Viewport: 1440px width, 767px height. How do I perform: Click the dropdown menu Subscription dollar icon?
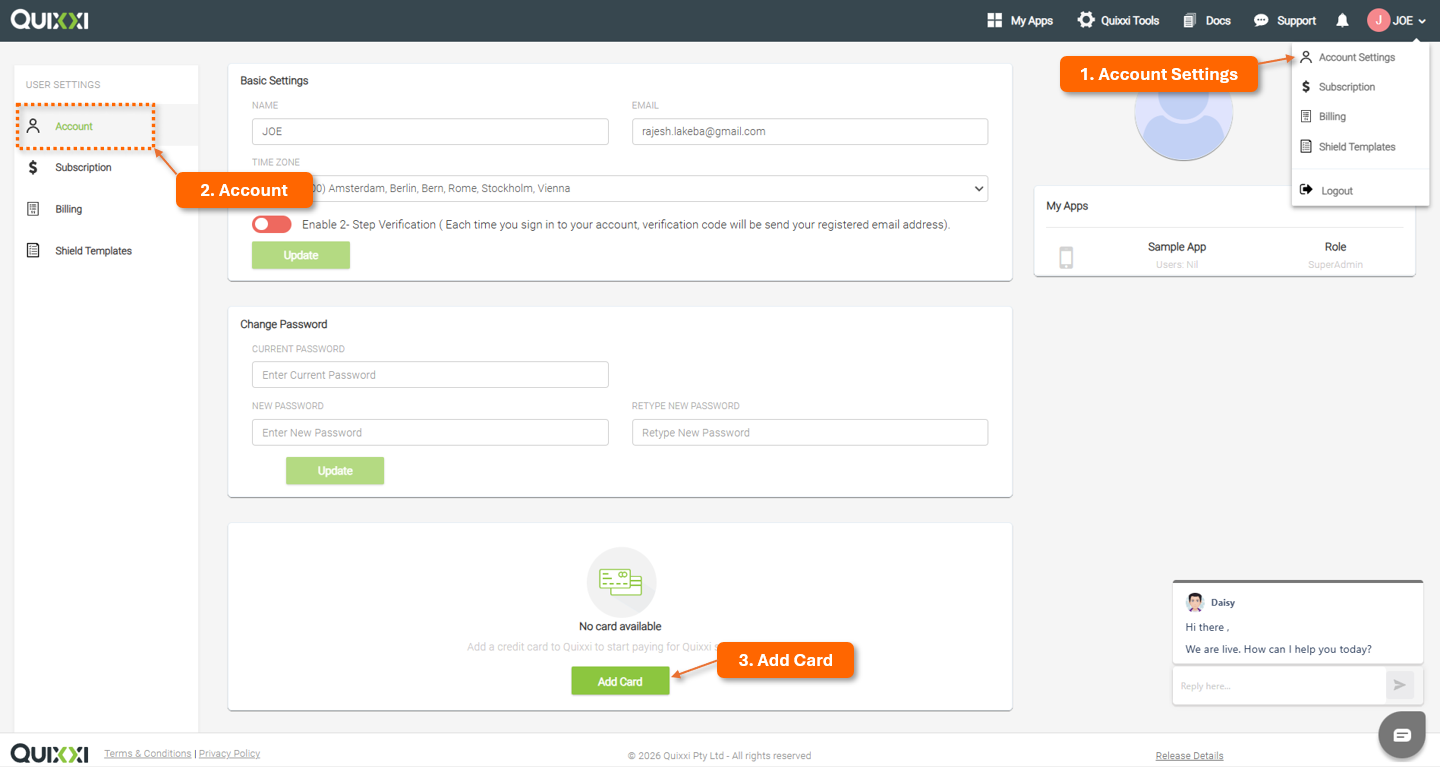pos(1306,87)
